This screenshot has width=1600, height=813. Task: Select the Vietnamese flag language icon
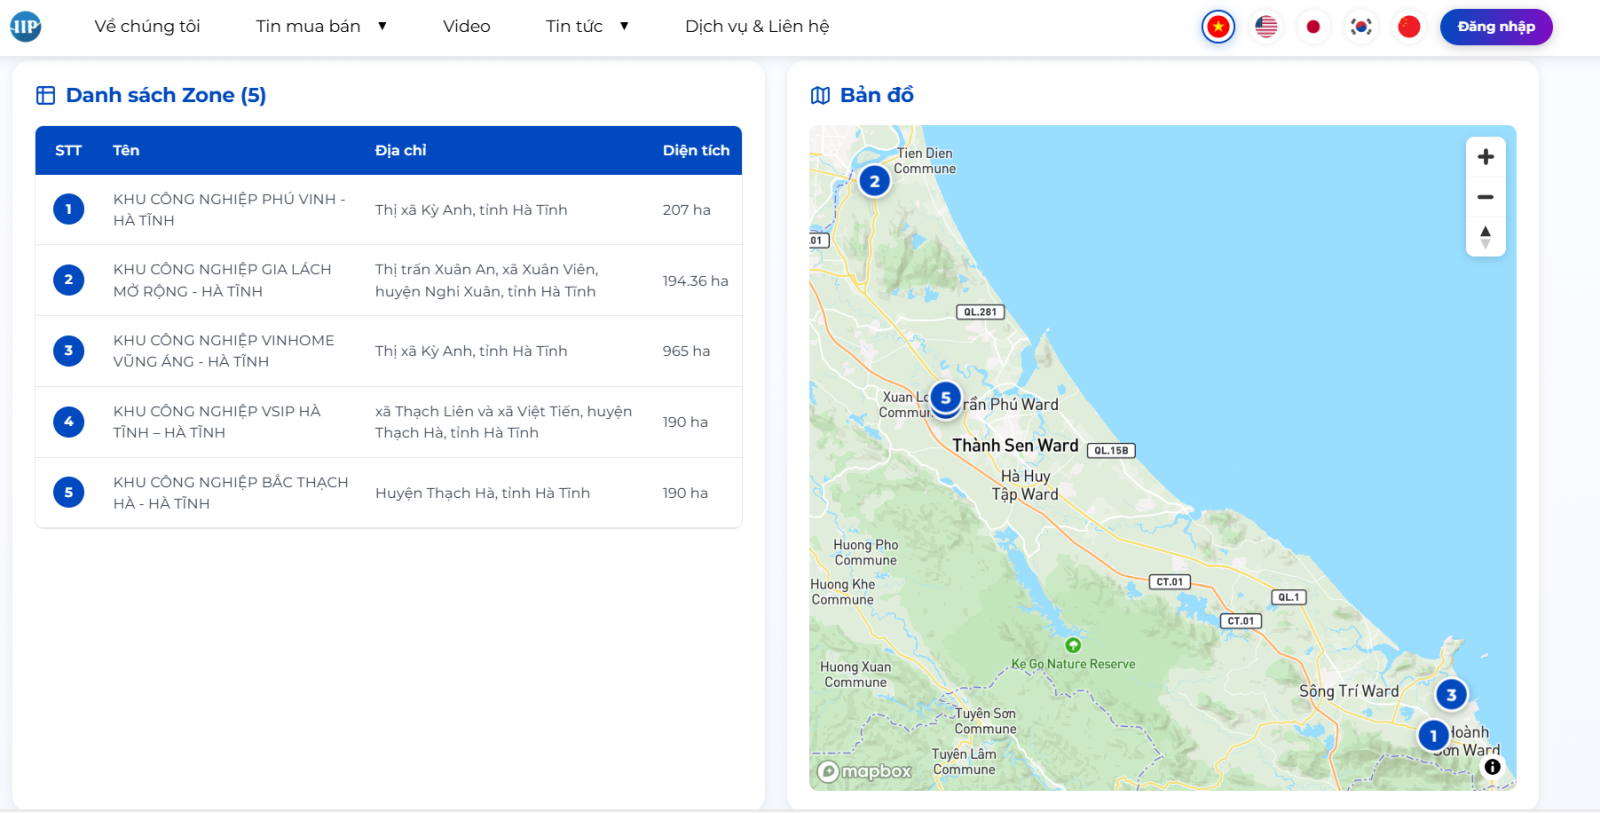tap(1218, 27)
